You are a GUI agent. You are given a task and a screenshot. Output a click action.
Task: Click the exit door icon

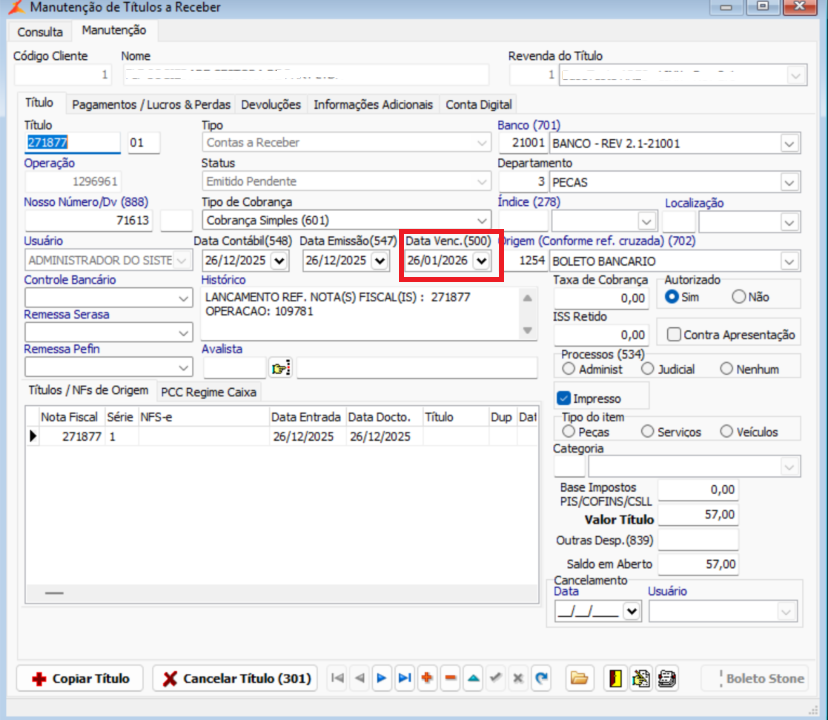616,678
